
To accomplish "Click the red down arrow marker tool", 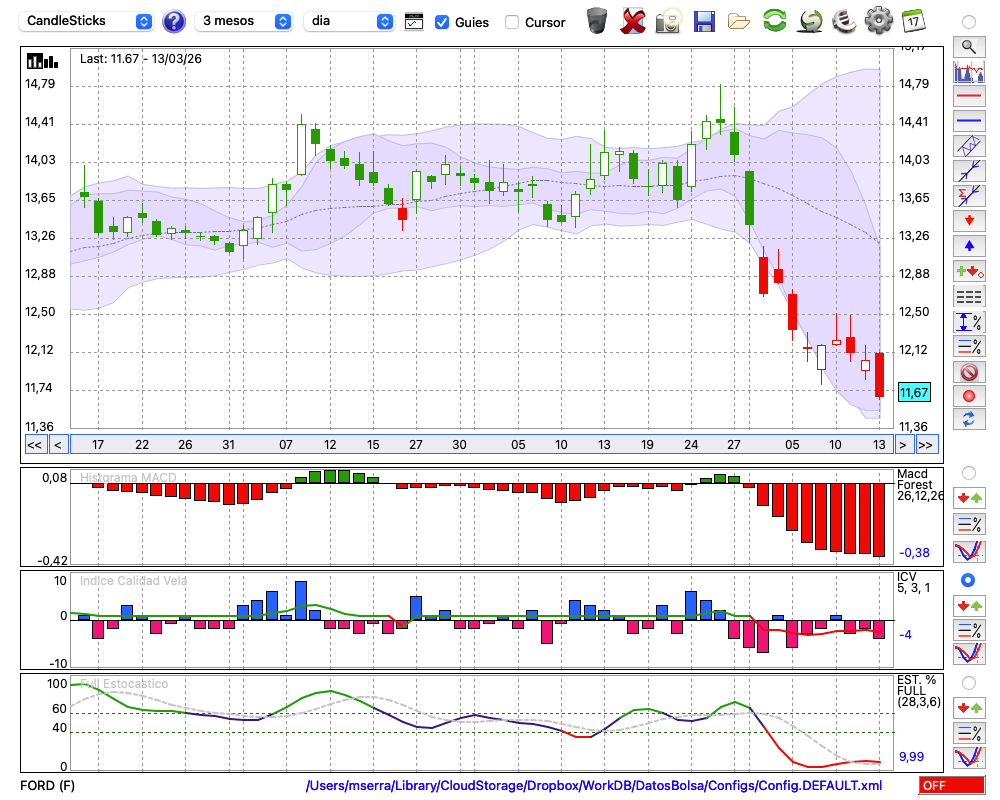I will point(968,220).
